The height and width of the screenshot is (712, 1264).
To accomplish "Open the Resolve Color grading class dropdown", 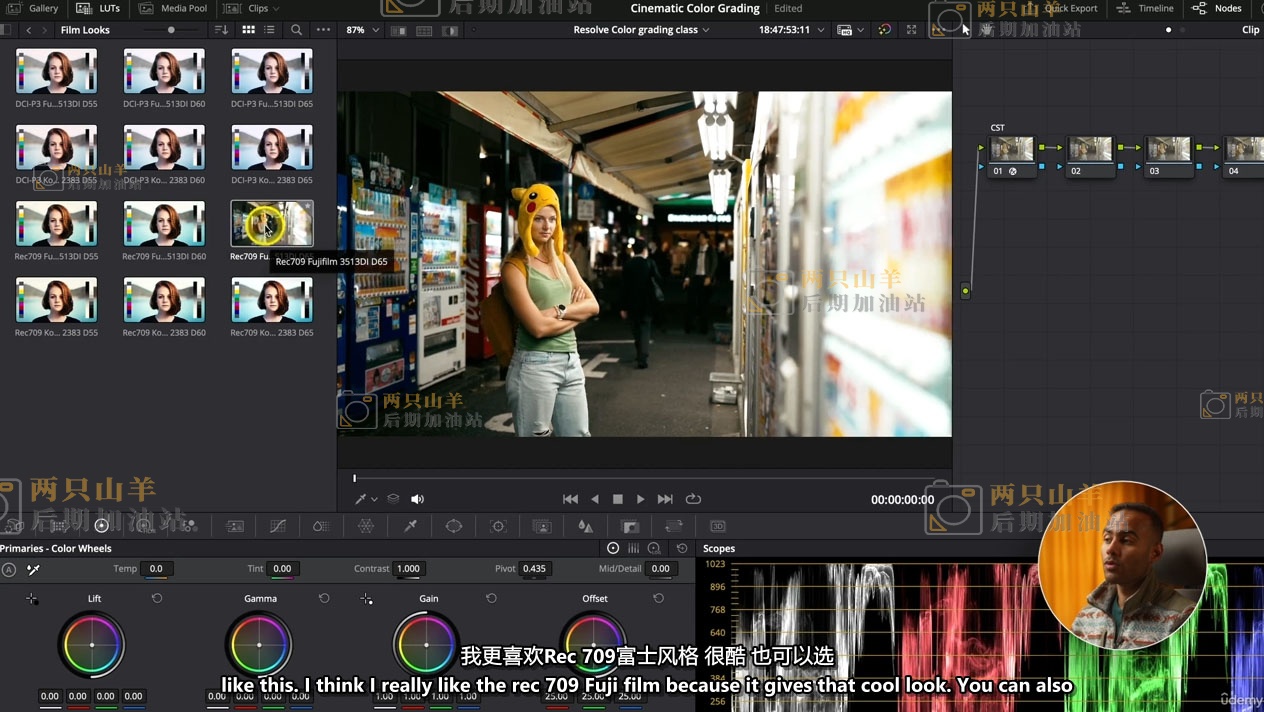I will [x=641, y=30].
